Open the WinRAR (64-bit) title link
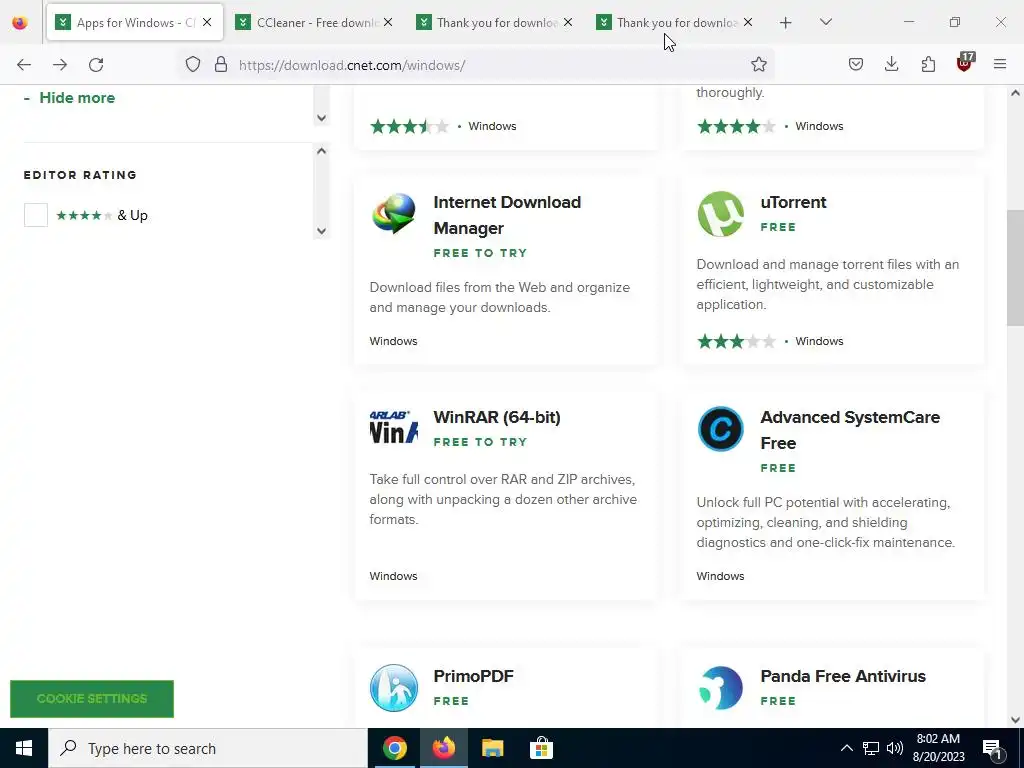 click(x=497, y=417)
